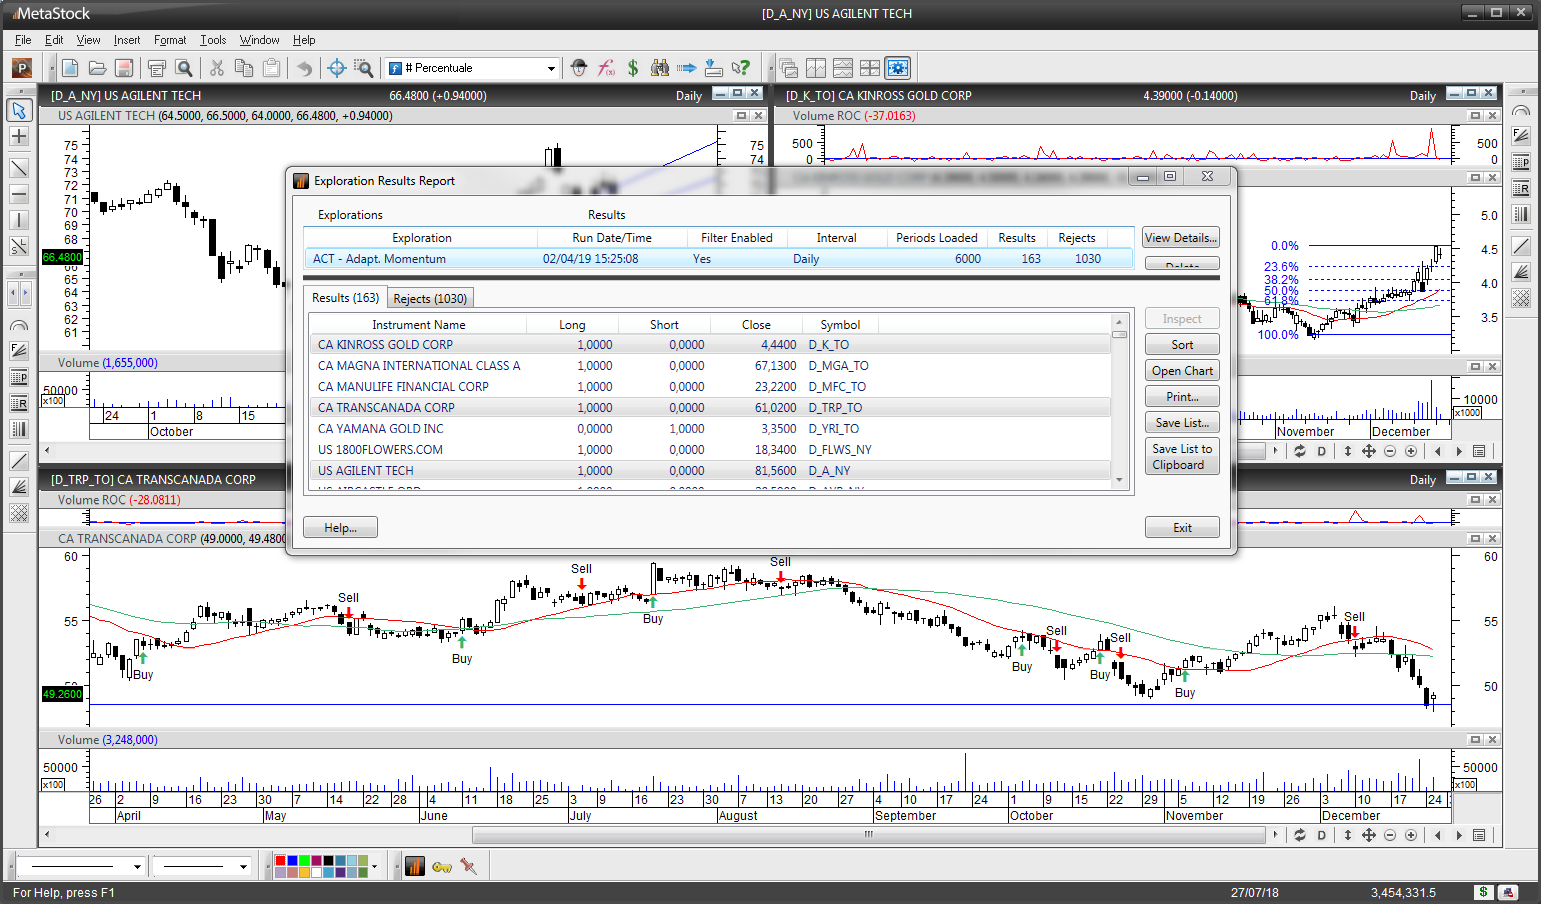Click the Bloomberg-style P logo button
Image resolution: width=1541 pixels, height=904 pixels.
[22, 68]
